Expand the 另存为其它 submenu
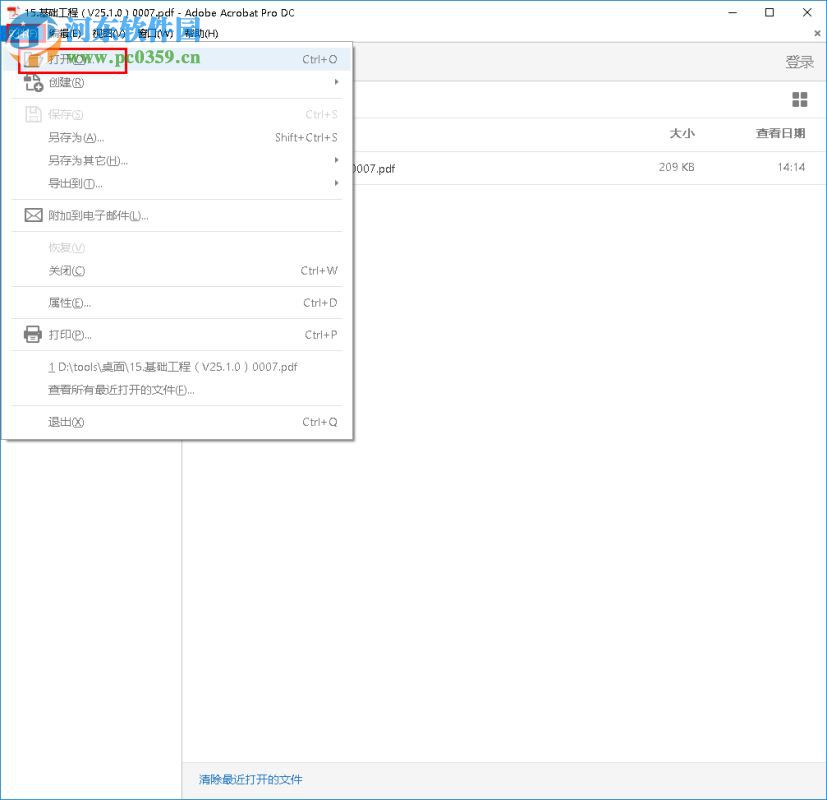This screenshot has height=800, width=827. point(337,160)
